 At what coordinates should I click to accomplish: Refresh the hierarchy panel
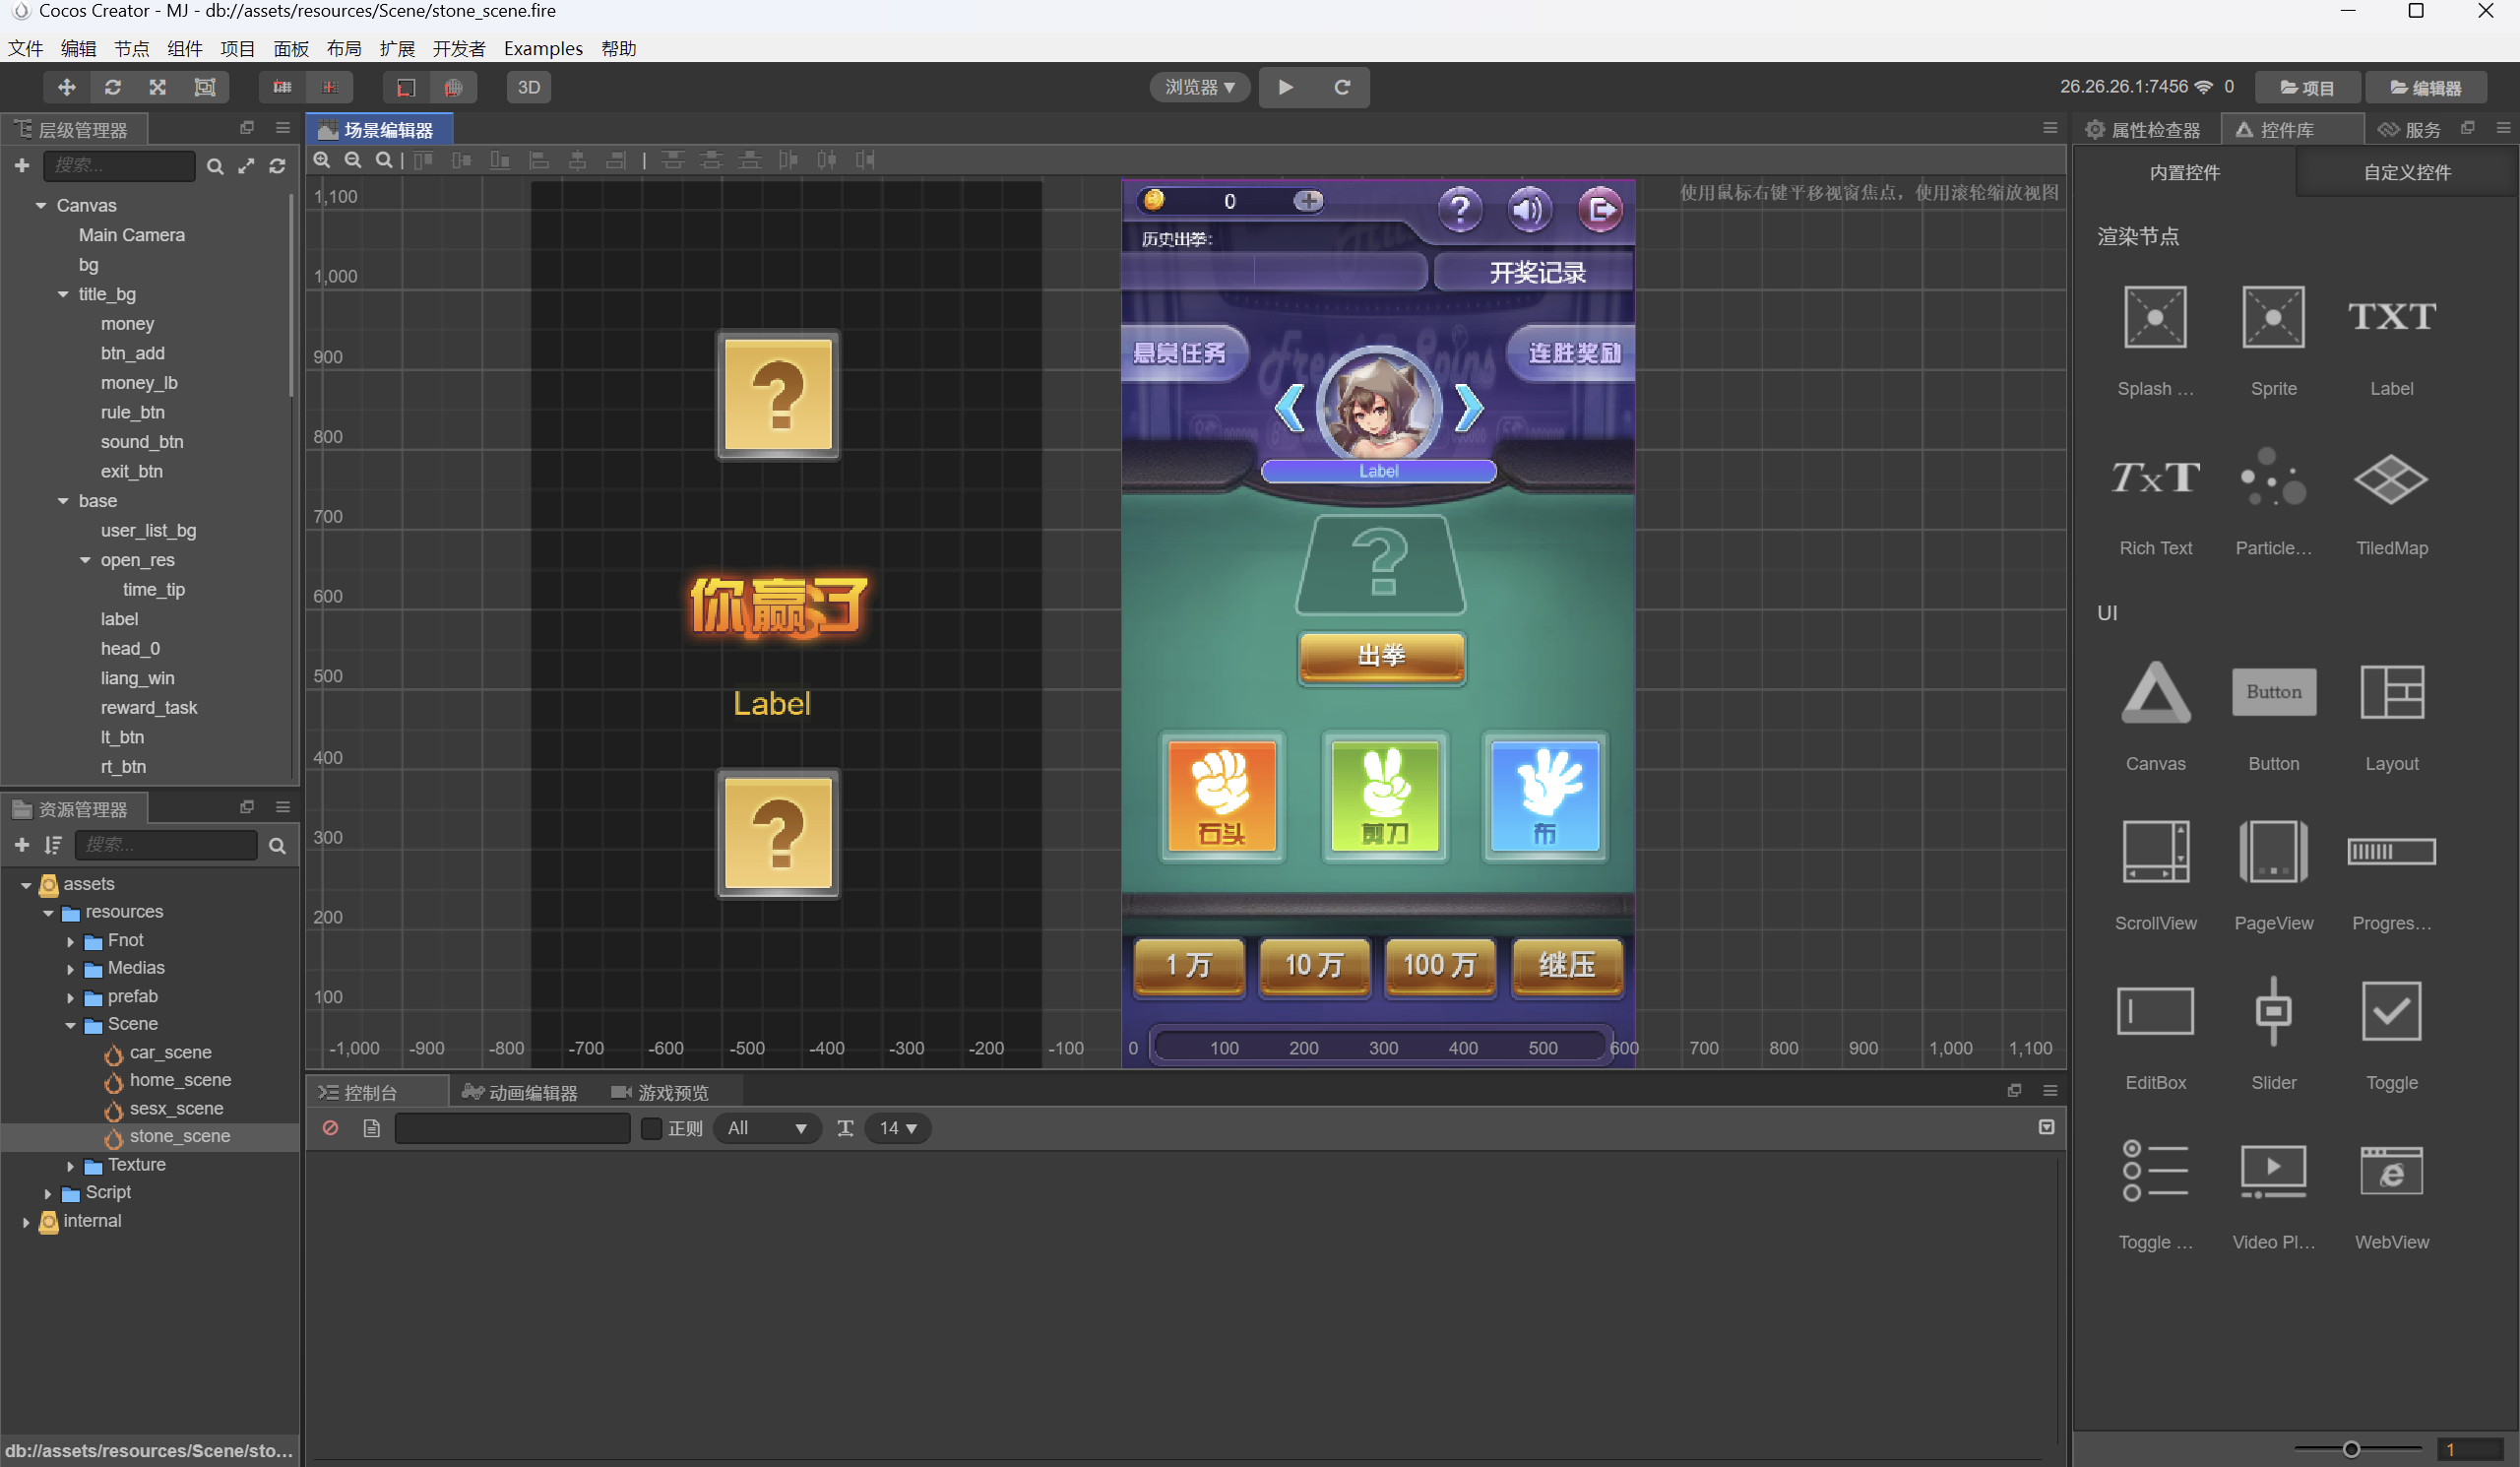[x=277, y=166]
